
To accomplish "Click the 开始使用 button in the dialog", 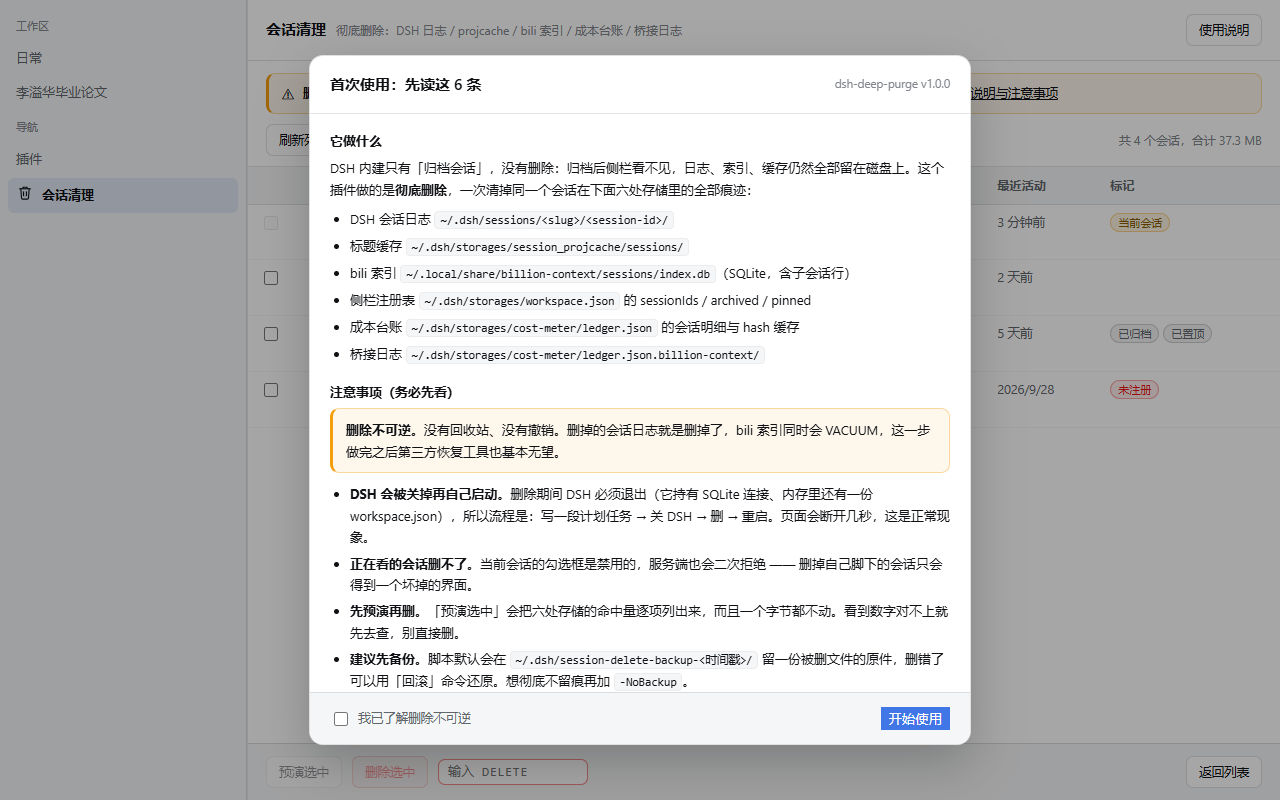I will point(915,719).
